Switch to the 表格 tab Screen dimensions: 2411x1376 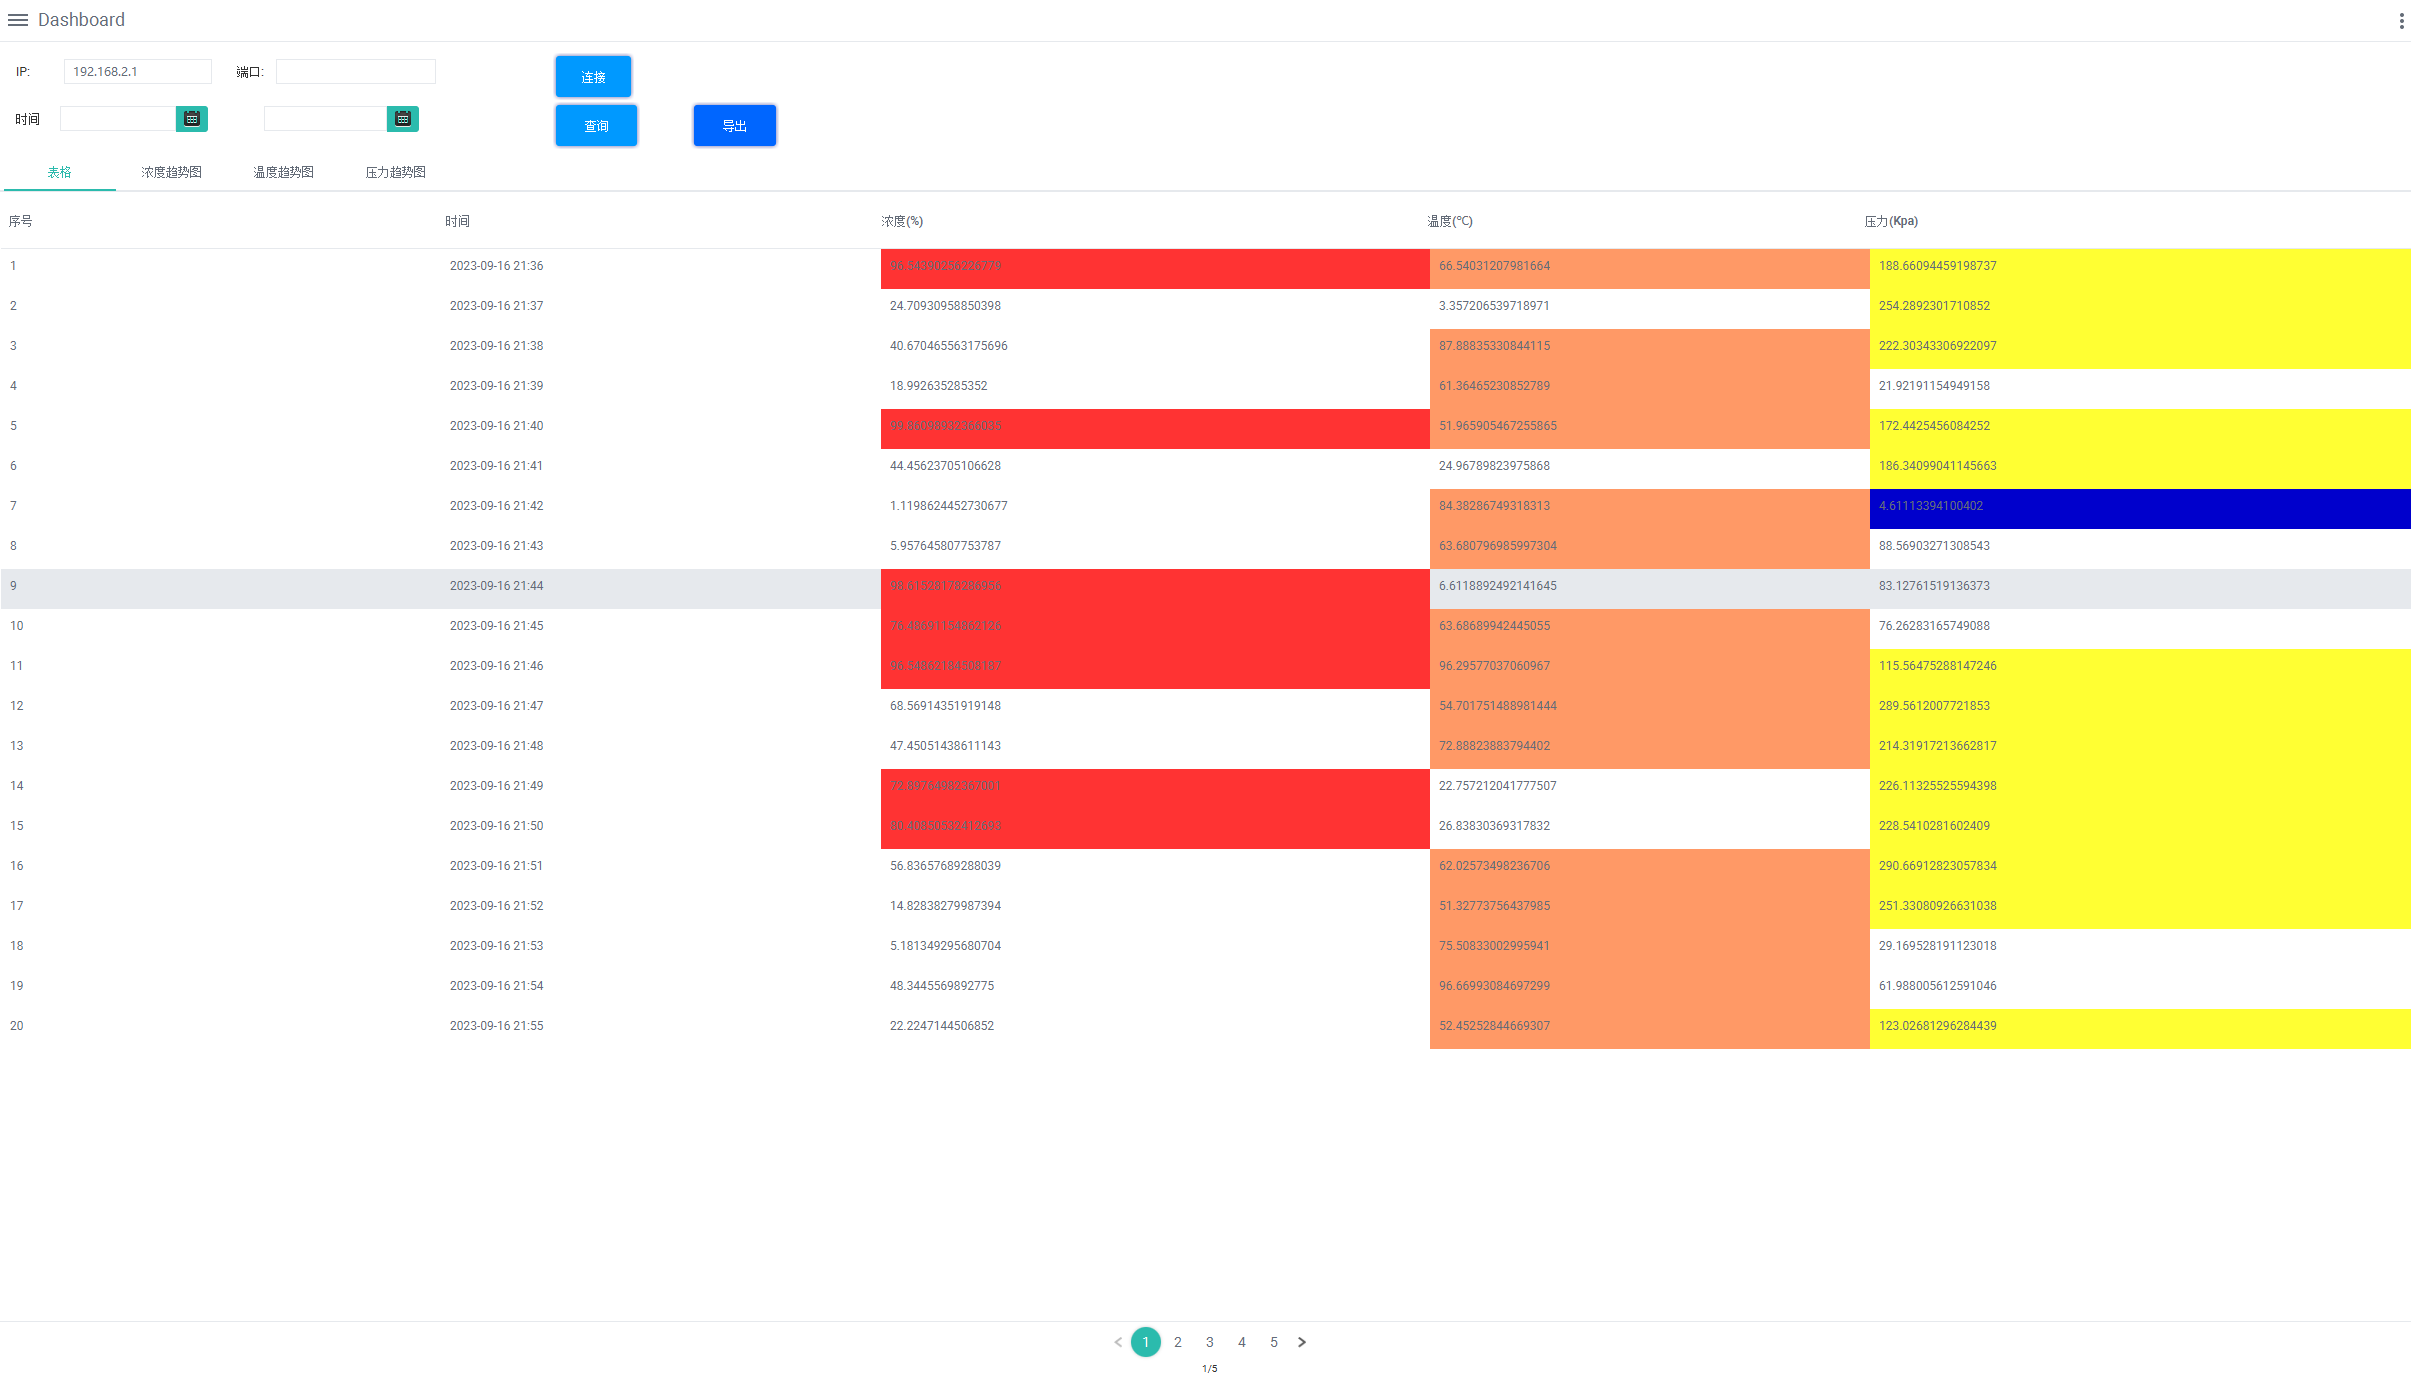[x=60, y=172]
